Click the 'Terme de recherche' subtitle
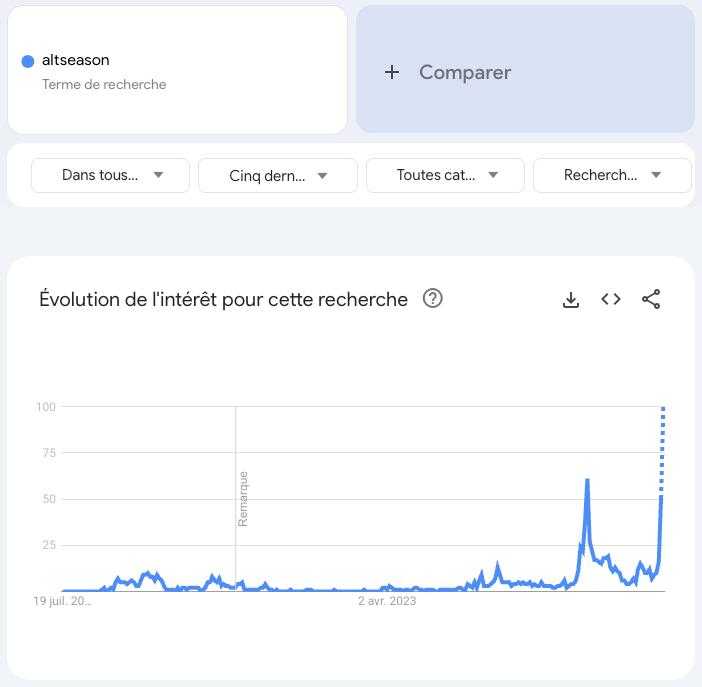 click(x=104, y=84)
